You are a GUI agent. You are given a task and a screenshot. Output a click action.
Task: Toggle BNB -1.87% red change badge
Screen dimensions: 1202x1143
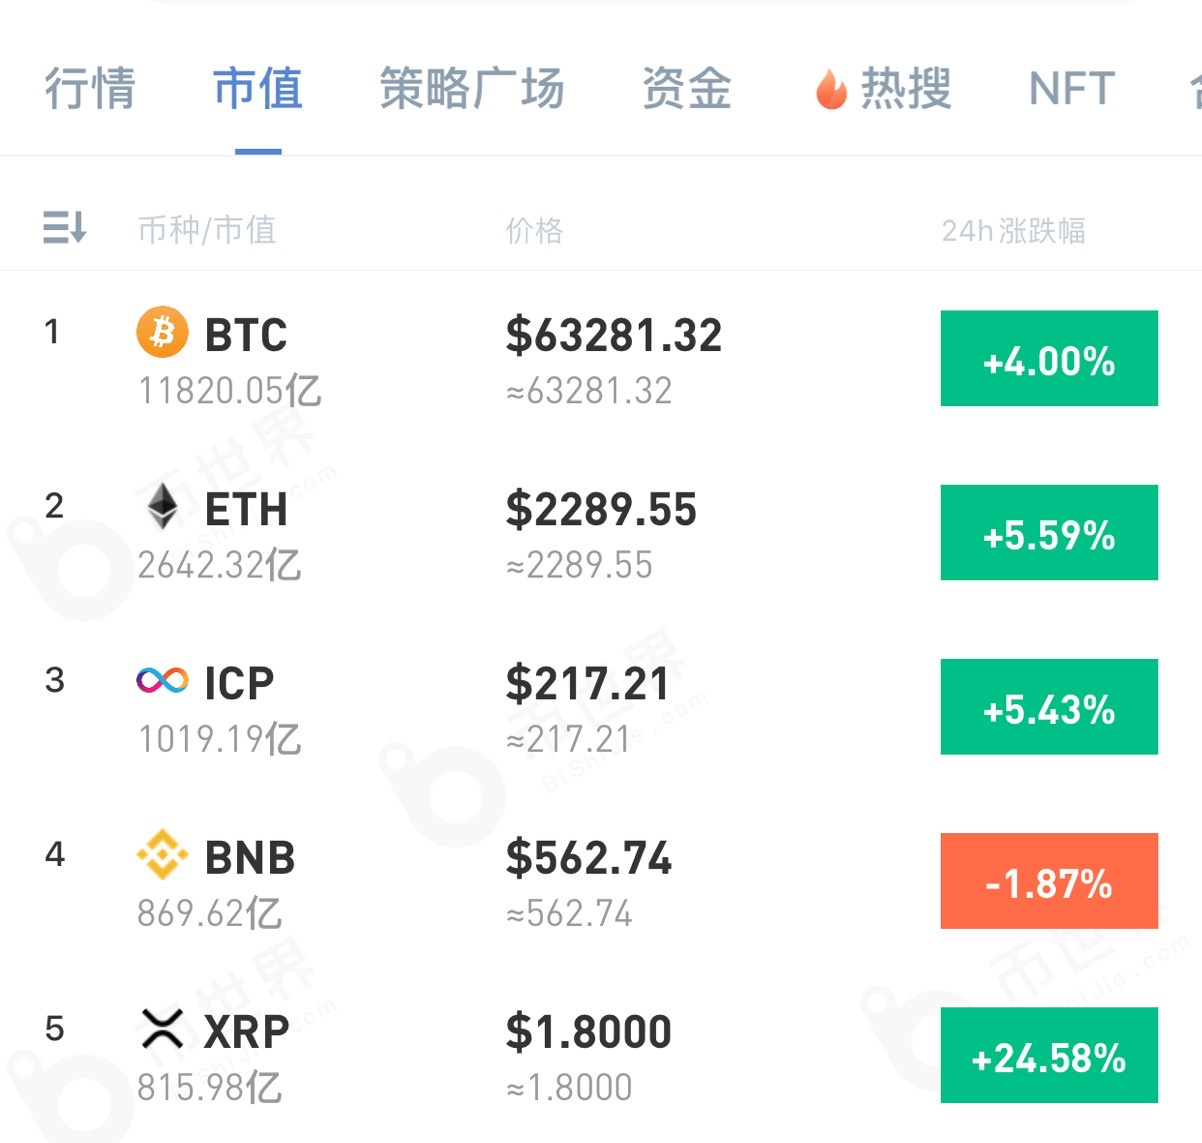[x=1049, y=881]
